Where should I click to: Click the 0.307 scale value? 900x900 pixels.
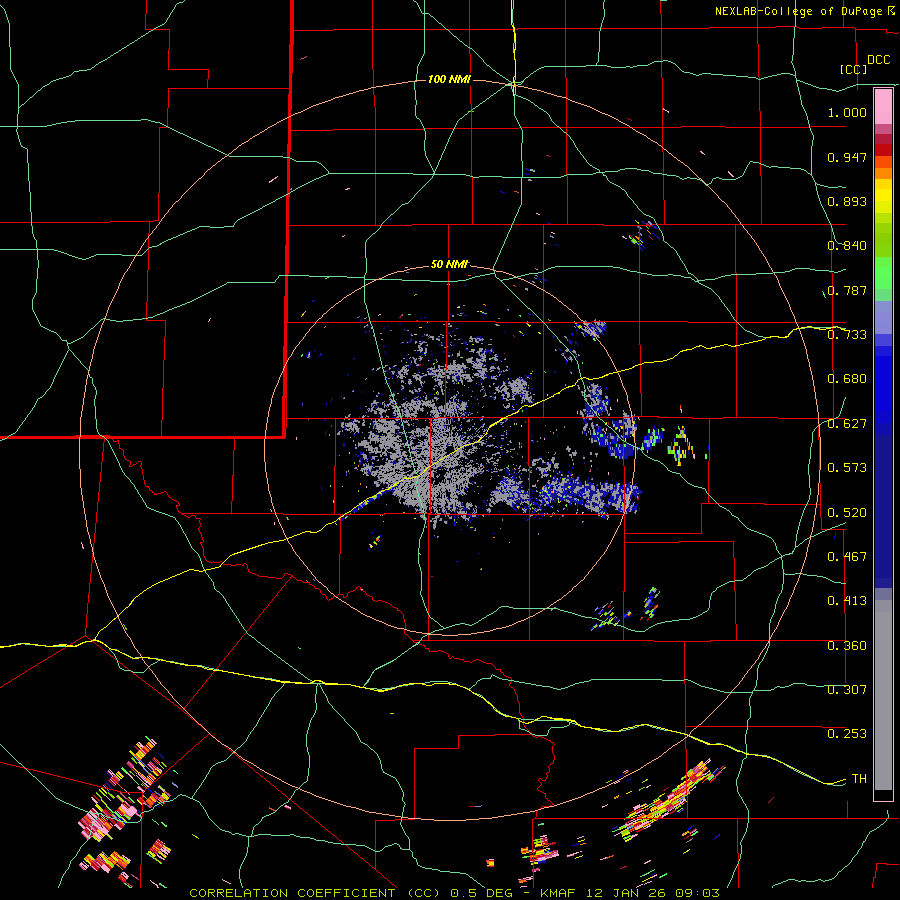coord(847,690)
